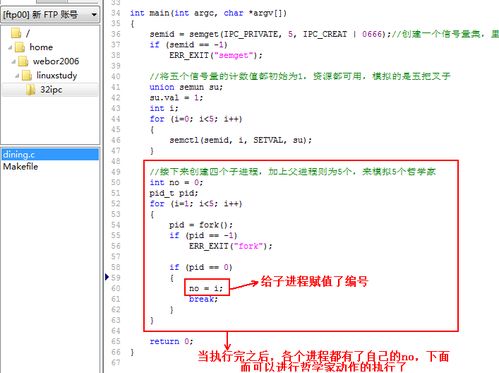The width and height of the screenshot is (499, 373).
Task: Click the linuxstudy folder icon
Action: click(27, 75)
